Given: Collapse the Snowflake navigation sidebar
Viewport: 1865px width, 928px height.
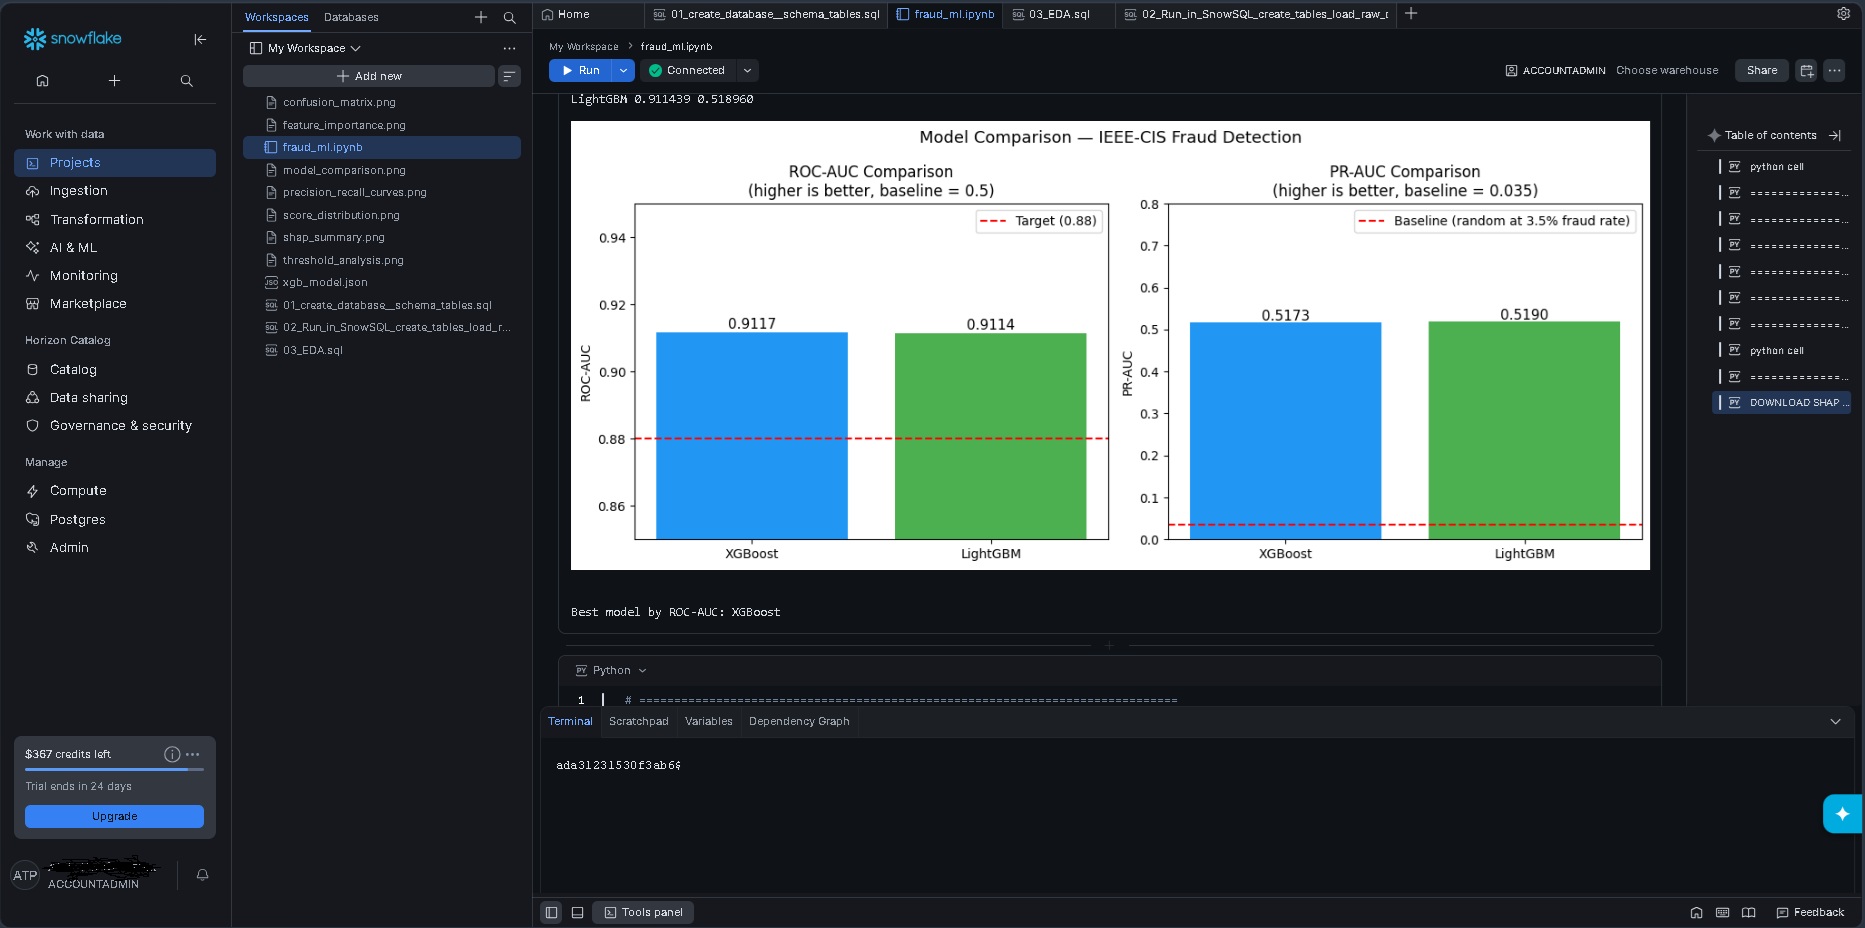Looking at the screenshot, I should coord(200,39).
